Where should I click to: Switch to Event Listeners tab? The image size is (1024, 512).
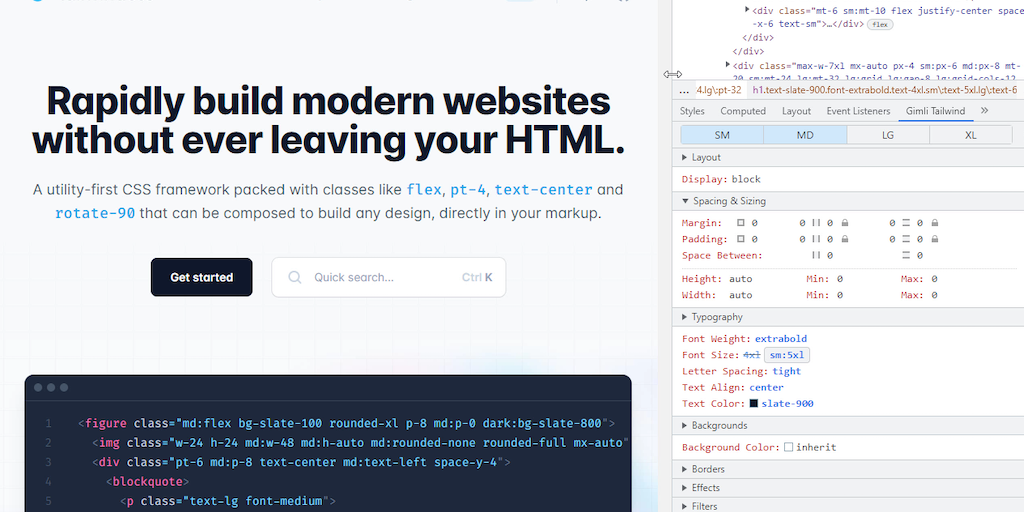858,111
